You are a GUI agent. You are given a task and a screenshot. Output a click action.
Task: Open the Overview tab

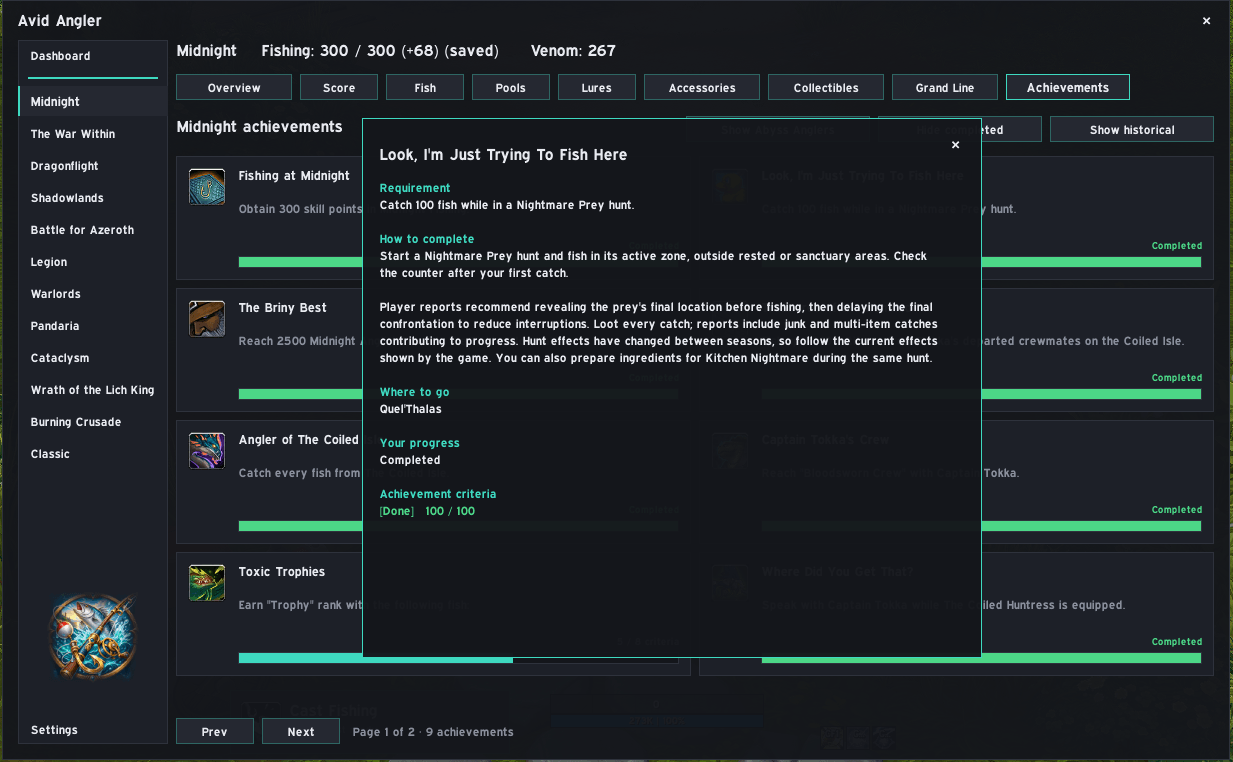(234, 88)
